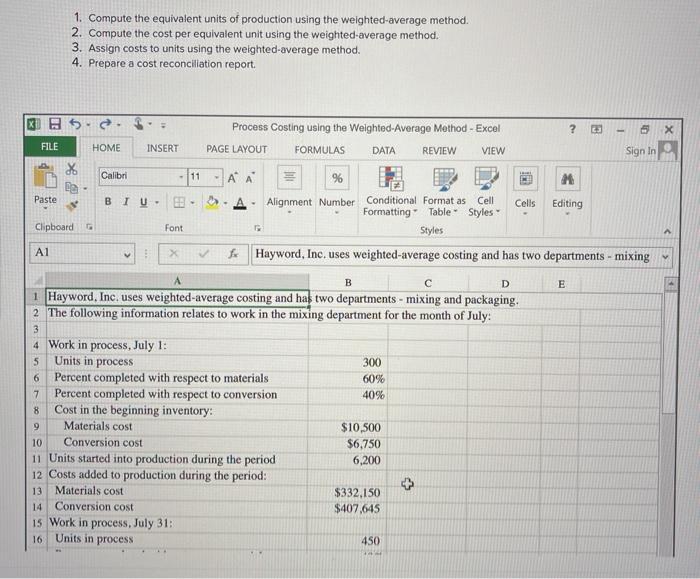This screenshot has width=700, height=579.
Task: Apply the yellow fill color
Action: (212, 203)
